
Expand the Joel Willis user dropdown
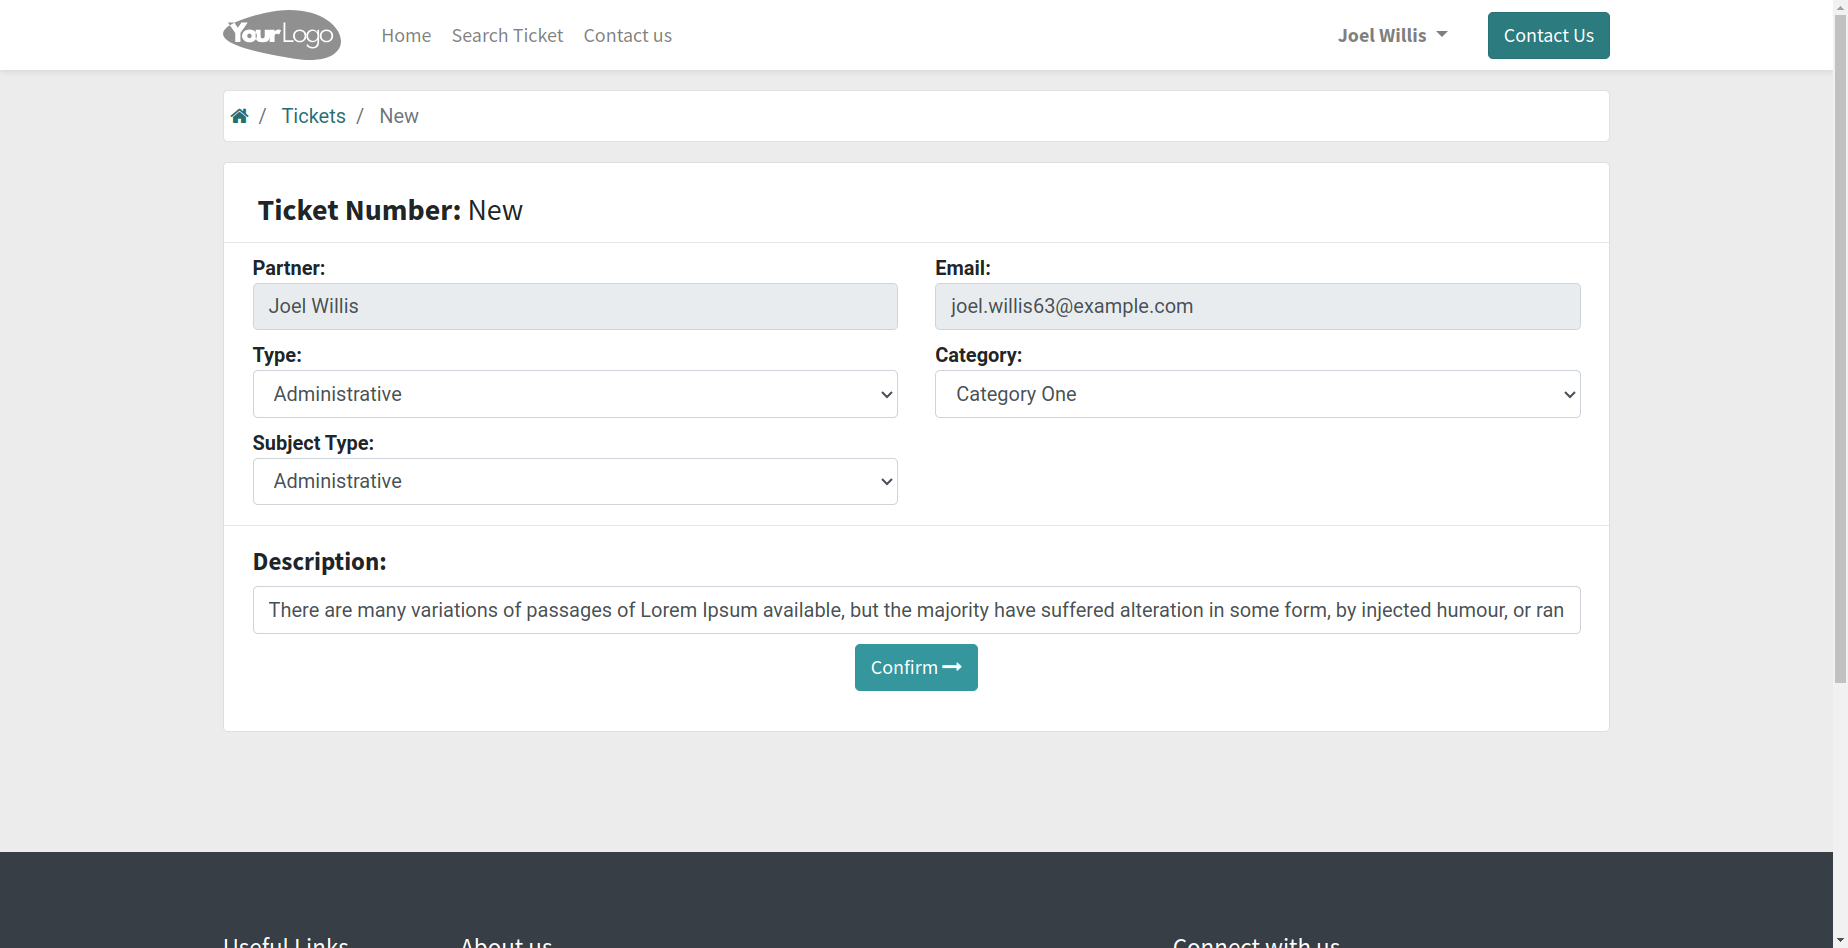pyautogui.click(x=1392, y=35)
